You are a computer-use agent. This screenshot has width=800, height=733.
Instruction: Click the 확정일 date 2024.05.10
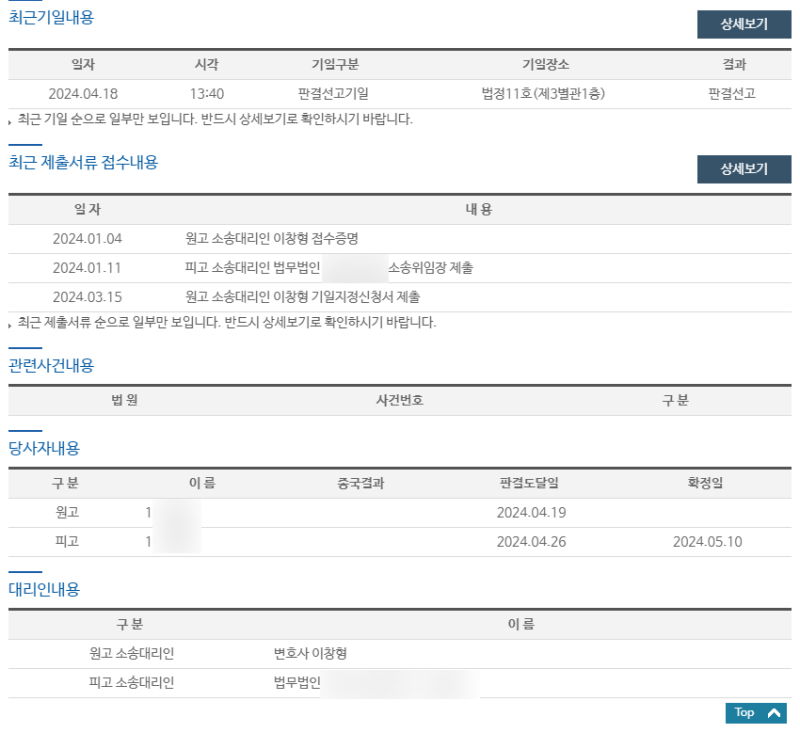click(x=707, y=542)
